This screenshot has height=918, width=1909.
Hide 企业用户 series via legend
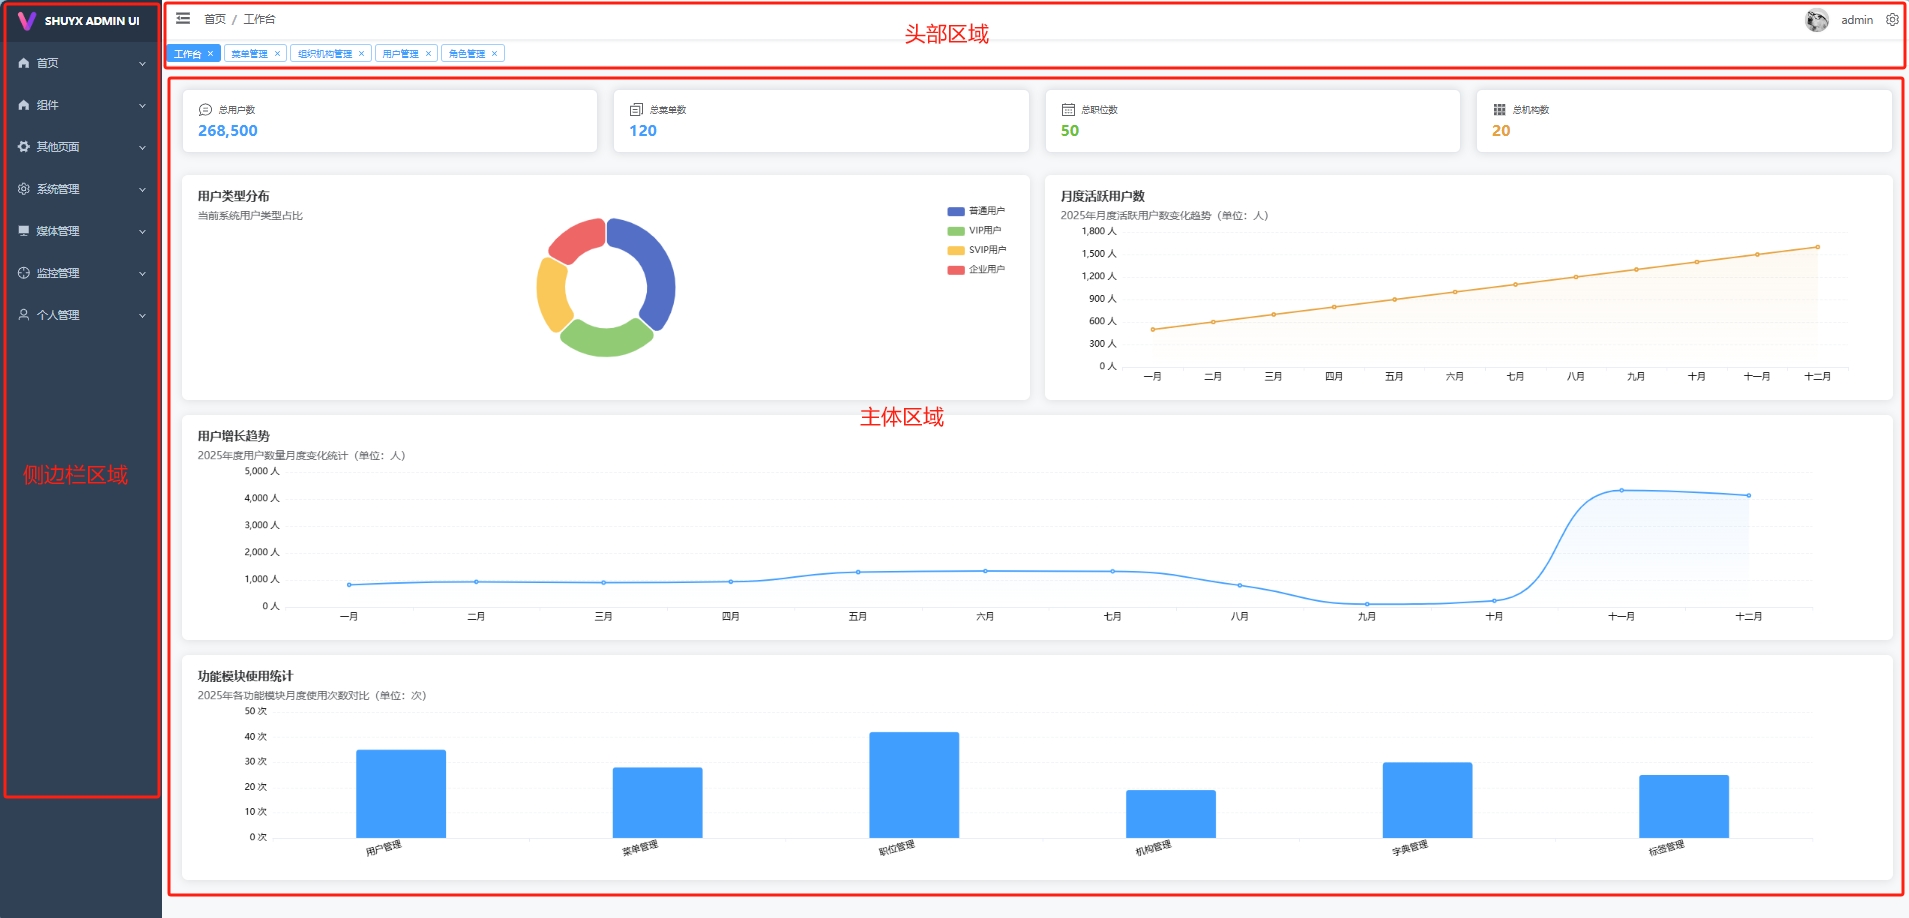tap(976, 270)
